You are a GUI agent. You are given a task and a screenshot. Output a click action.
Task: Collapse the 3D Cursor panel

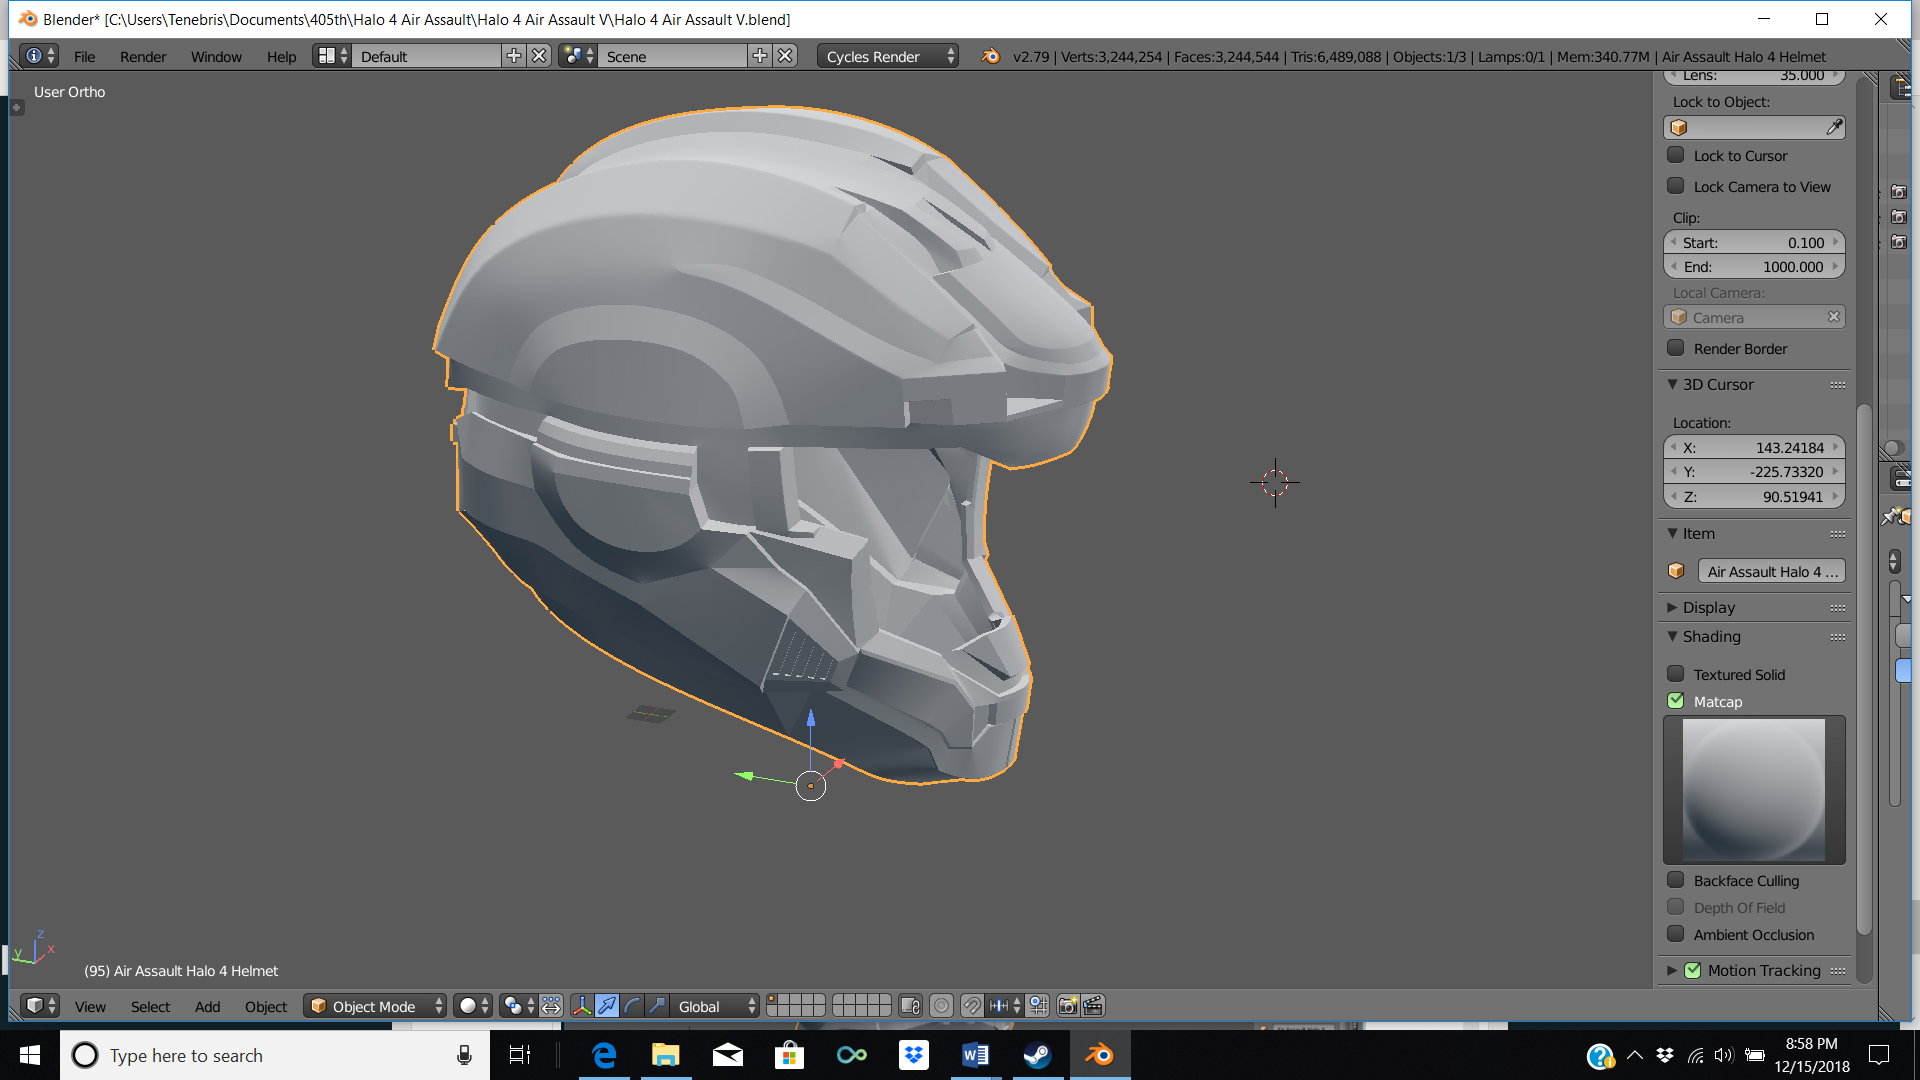pos(1672,384)
